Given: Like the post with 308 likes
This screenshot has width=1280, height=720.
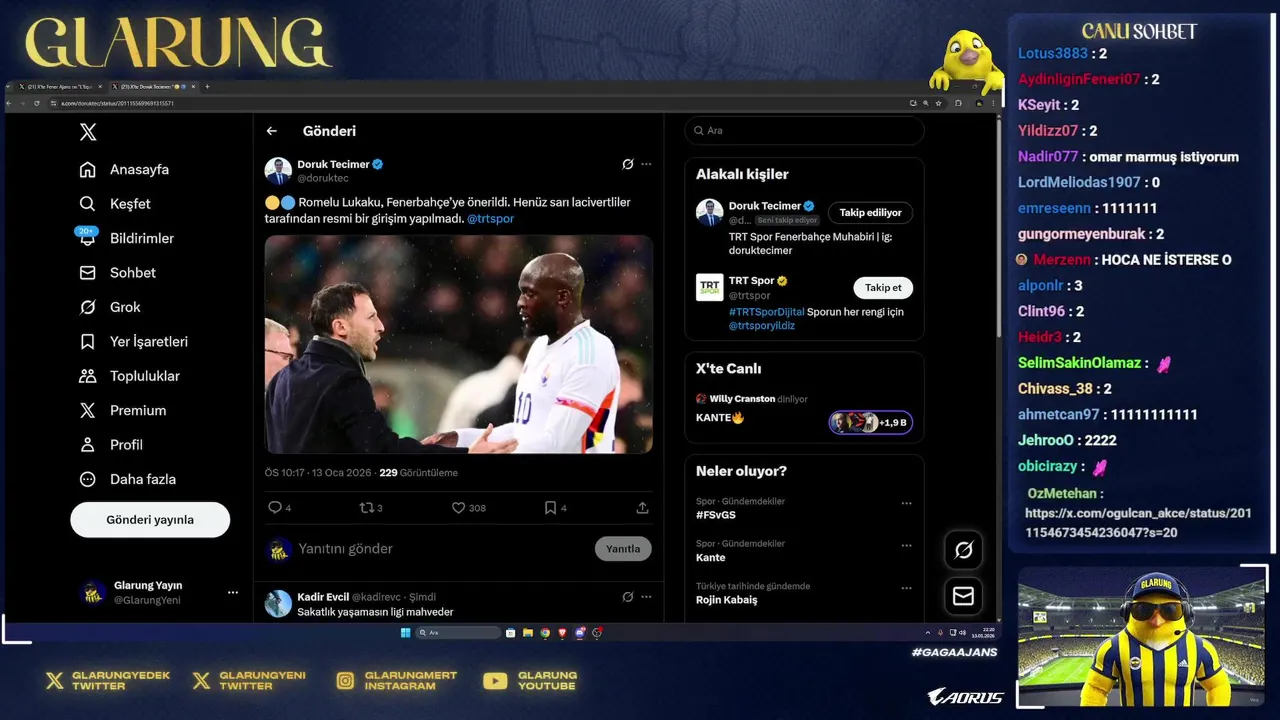Looking at the screenshot, I should tap(458, 508).
